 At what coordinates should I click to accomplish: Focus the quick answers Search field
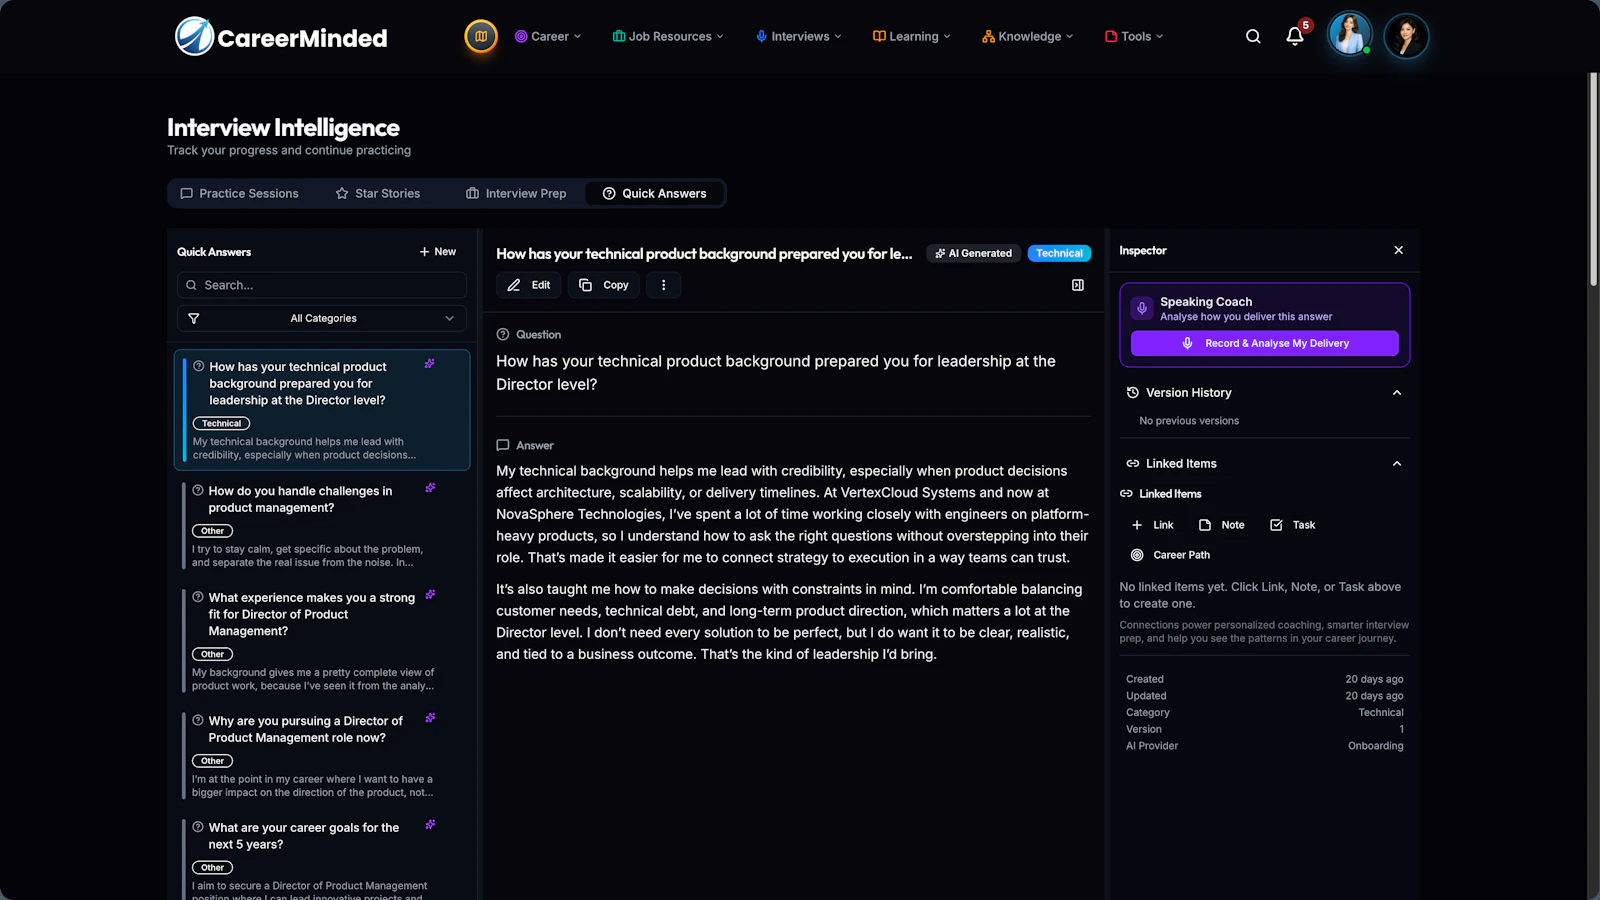click(322, 285)
